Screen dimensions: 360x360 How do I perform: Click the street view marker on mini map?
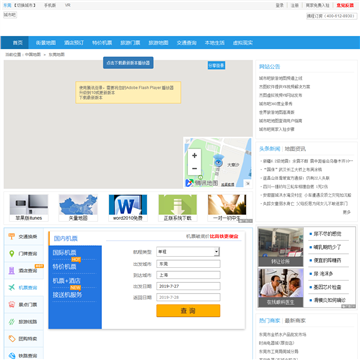pos(218,161)
